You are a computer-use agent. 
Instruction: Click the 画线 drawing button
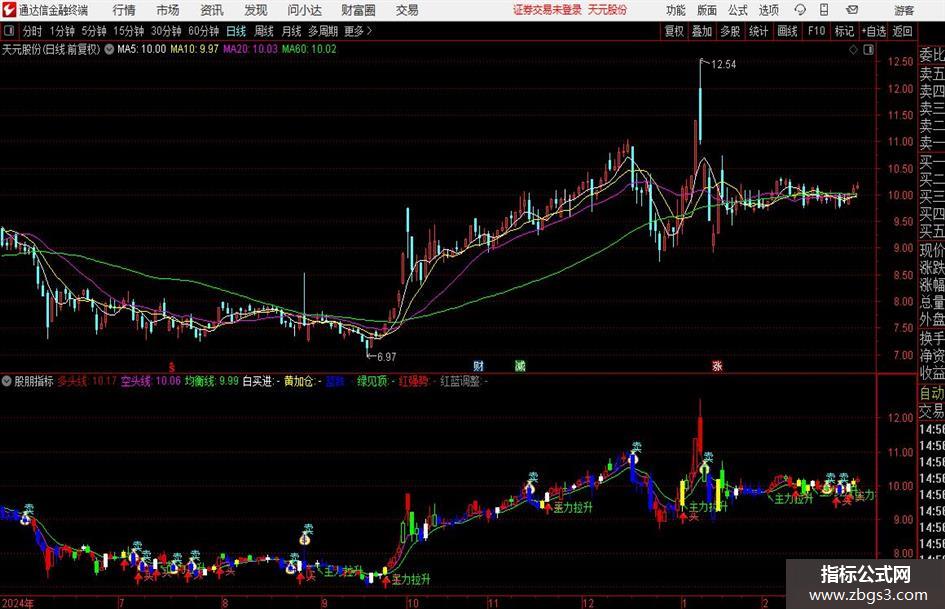coord(787,31)
